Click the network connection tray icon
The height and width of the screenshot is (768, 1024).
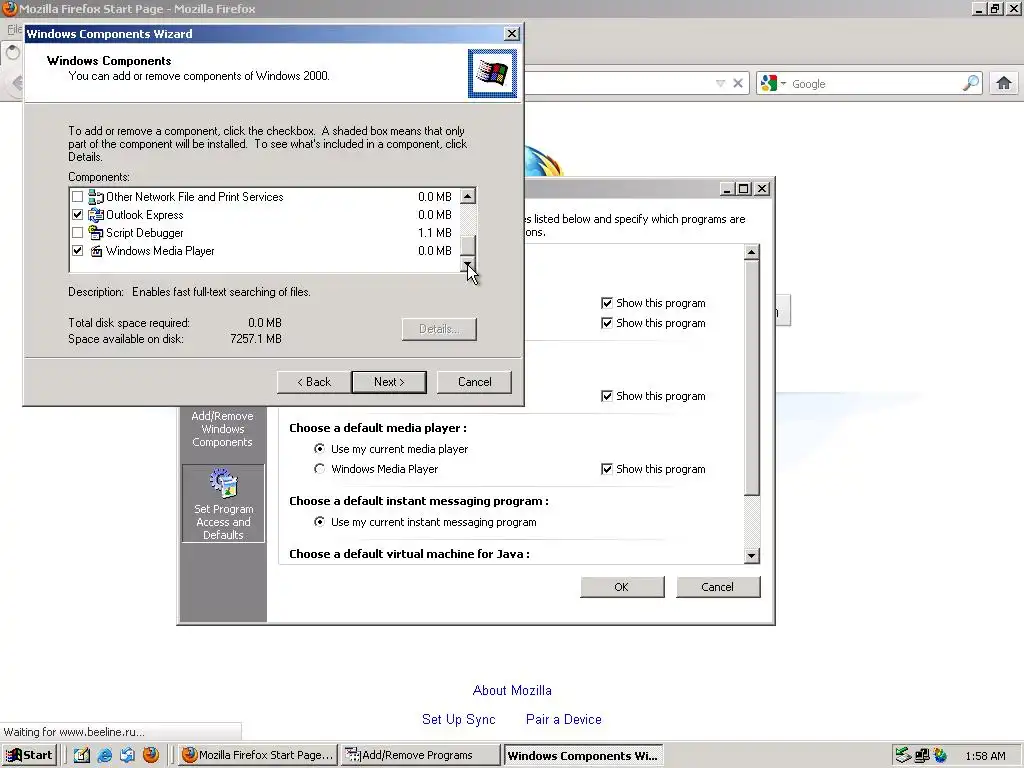pos(921,755)
